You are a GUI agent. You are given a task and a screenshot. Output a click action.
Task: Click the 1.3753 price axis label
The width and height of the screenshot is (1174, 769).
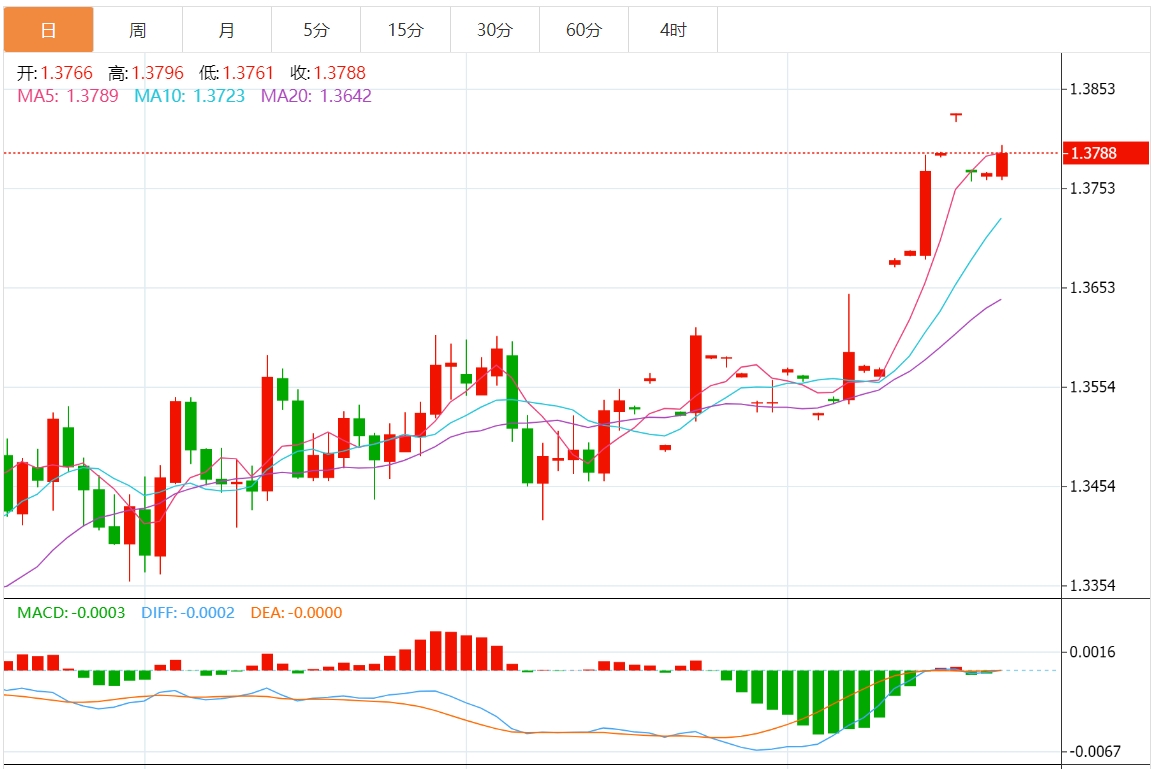click(1092, 188)
